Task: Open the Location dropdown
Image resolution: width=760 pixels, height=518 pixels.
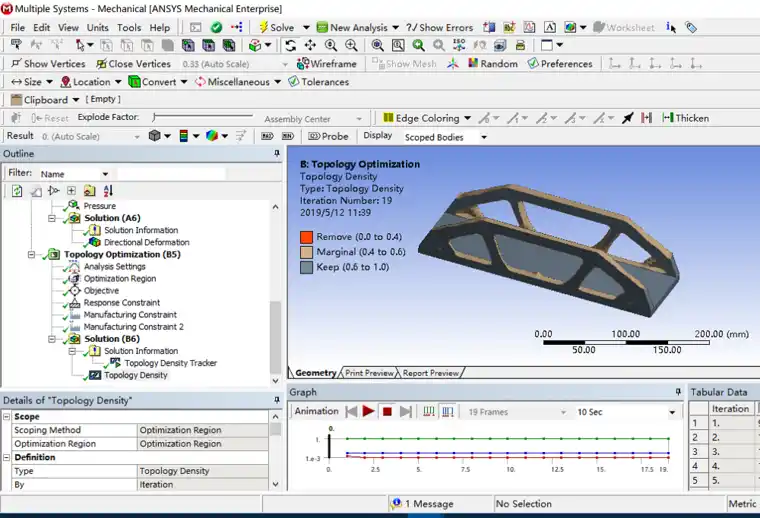Action: (x=91, y=82)
